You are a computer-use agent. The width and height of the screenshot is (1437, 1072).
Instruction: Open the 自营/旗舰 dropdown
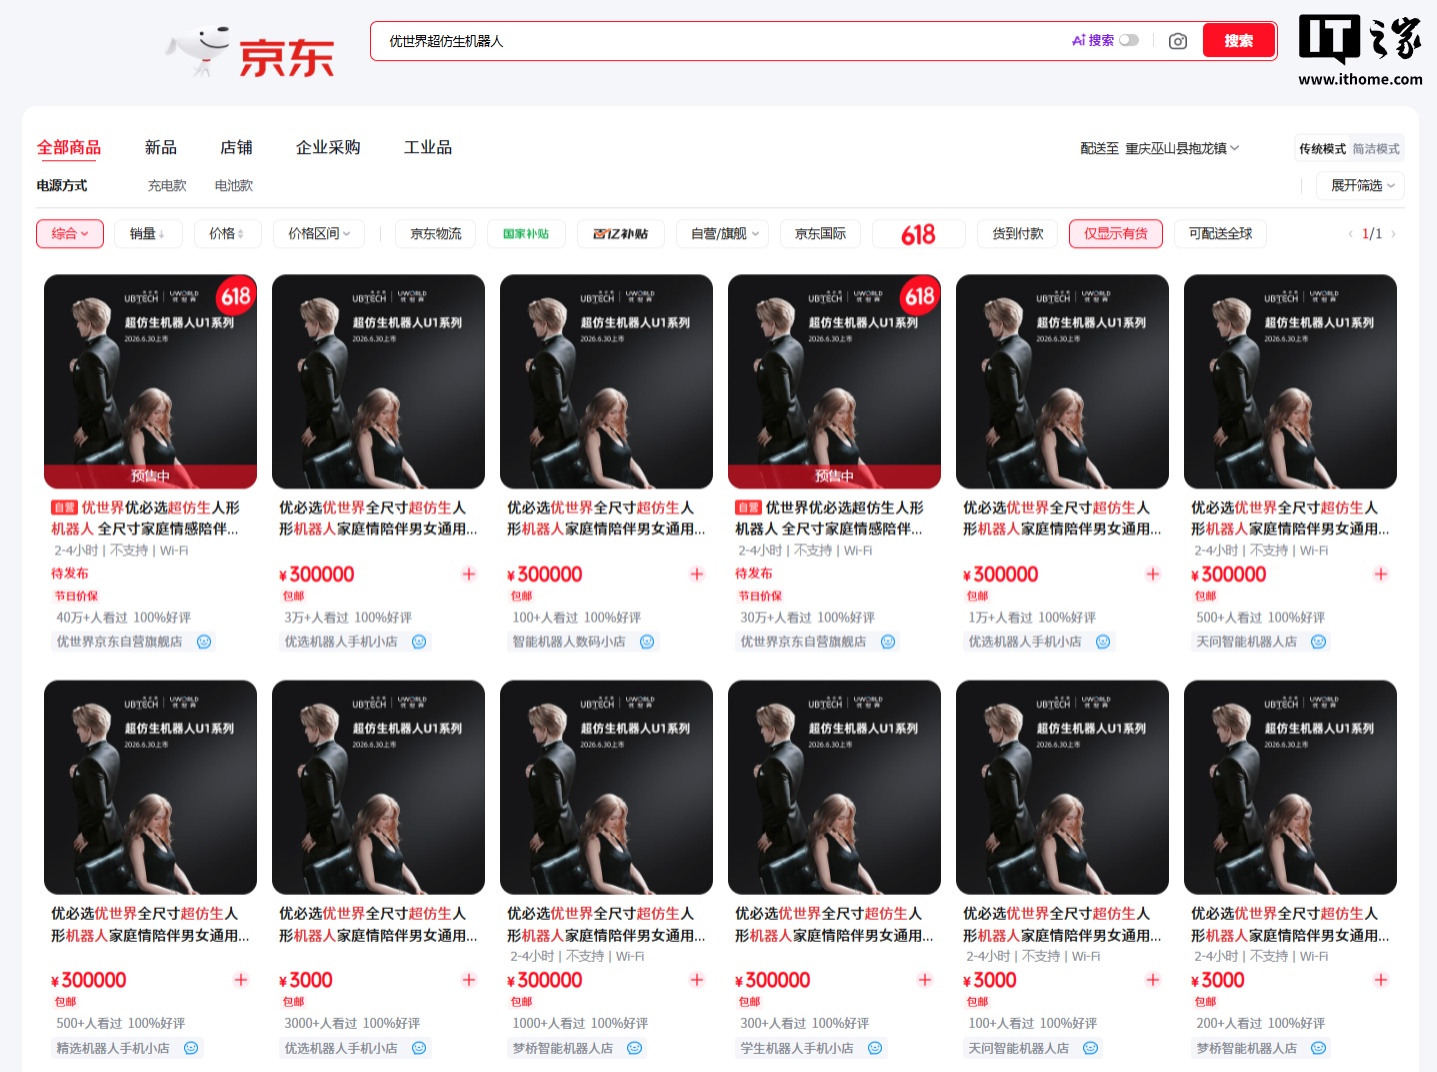pos(723,234)
